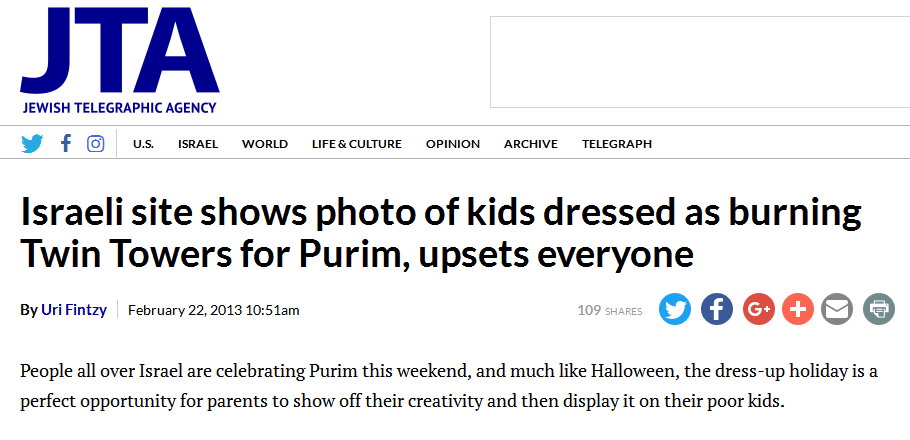This screenshot has height=440, width=910.
Task: Open the Life & Culture section
Action: tap(356, 144)
